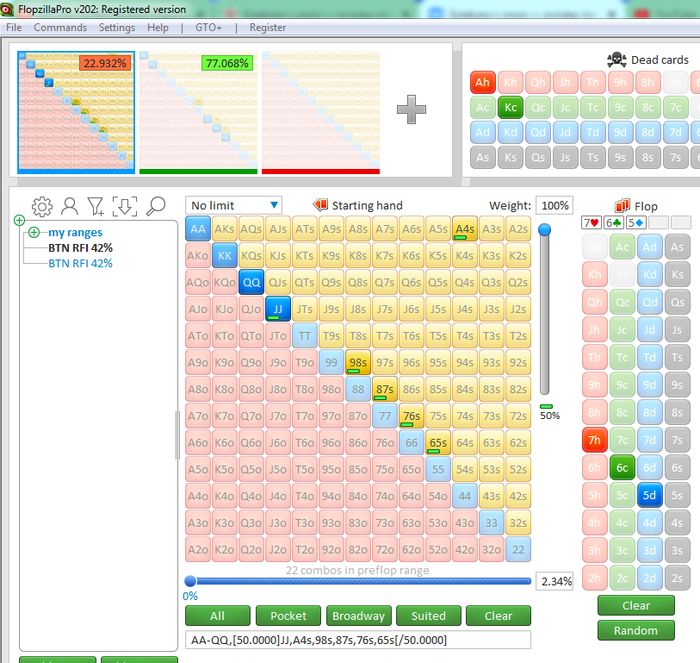The width and height of the screenshot is (700, 663).
Task: Toggle 98s in starting hand matrix
Action: point(358,363)
